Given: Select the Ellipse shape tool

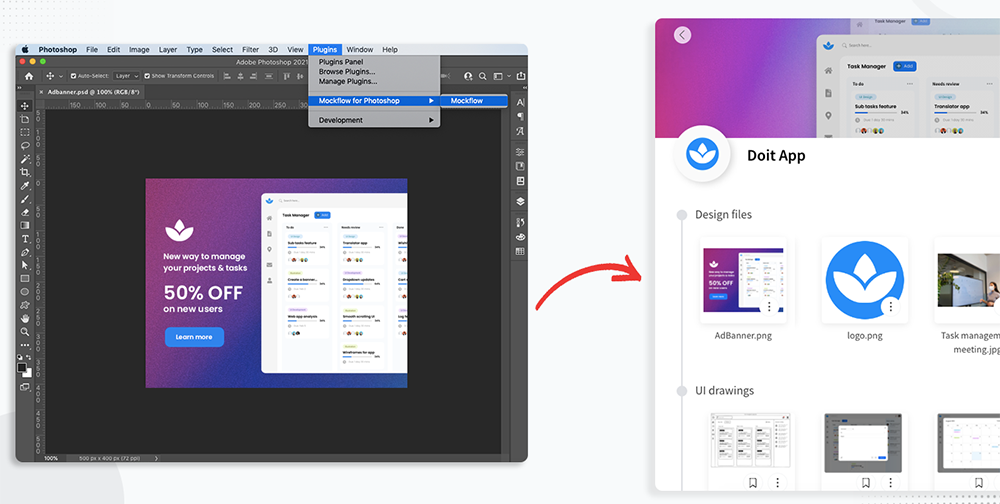Looking at the screenshot, I should click(25, 292).
